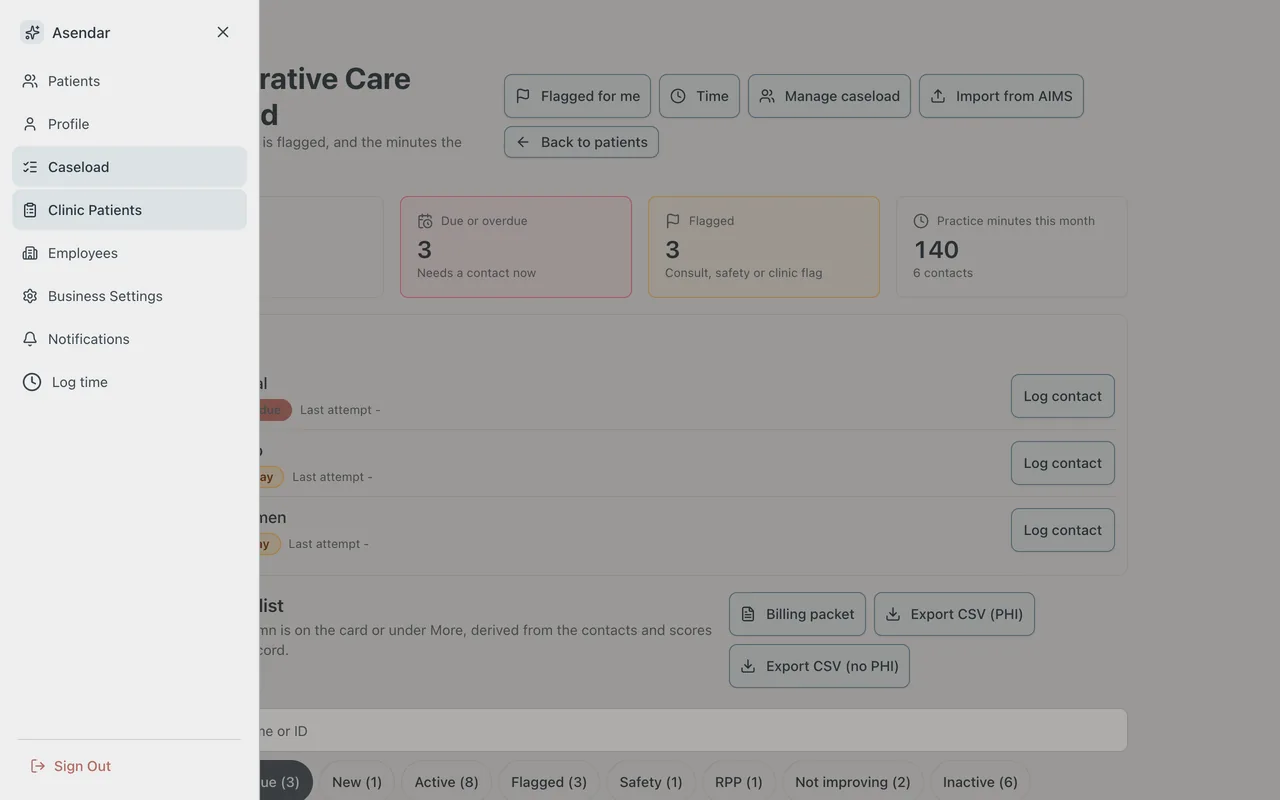
Task: Click the checklist icon beside Caseload
Action: [30, 167]
